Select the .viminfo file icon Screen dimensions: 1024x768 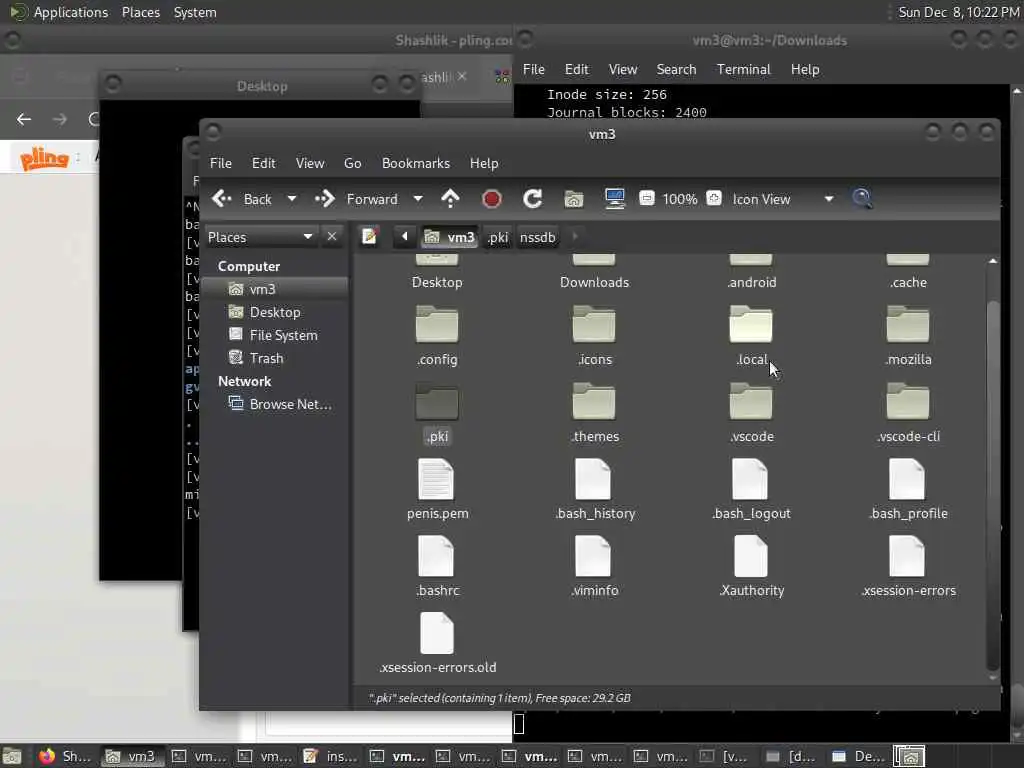click(593, 556)
